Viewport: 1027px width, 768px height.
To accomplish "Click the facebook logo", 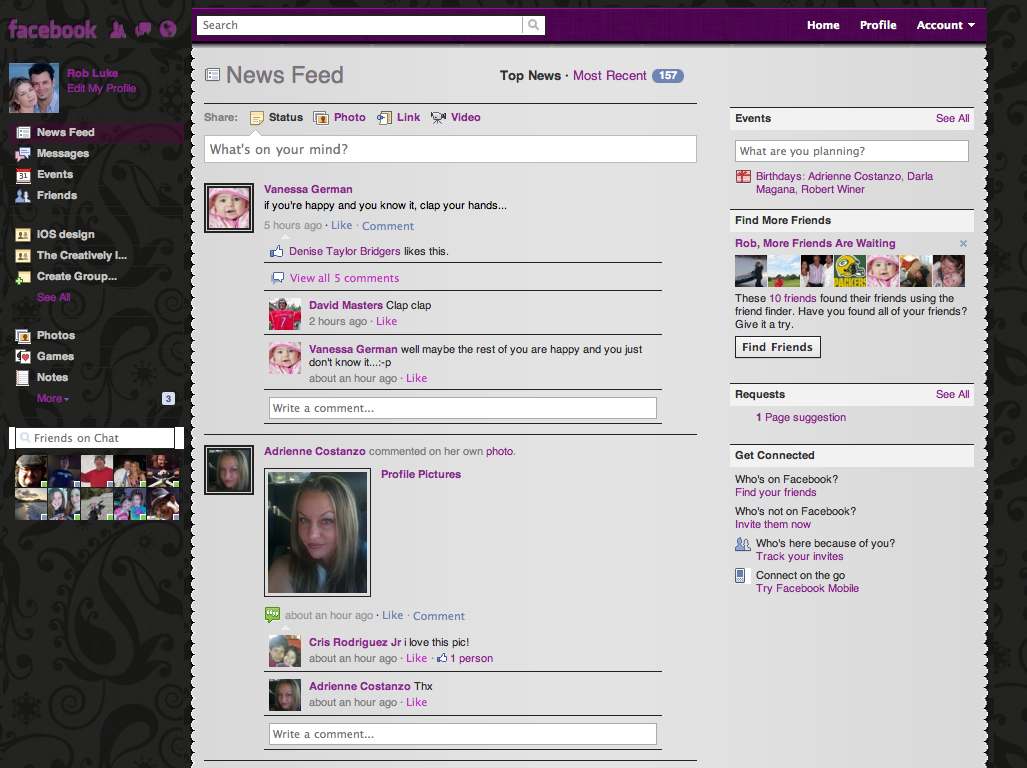I will click(x=52, y=29).
